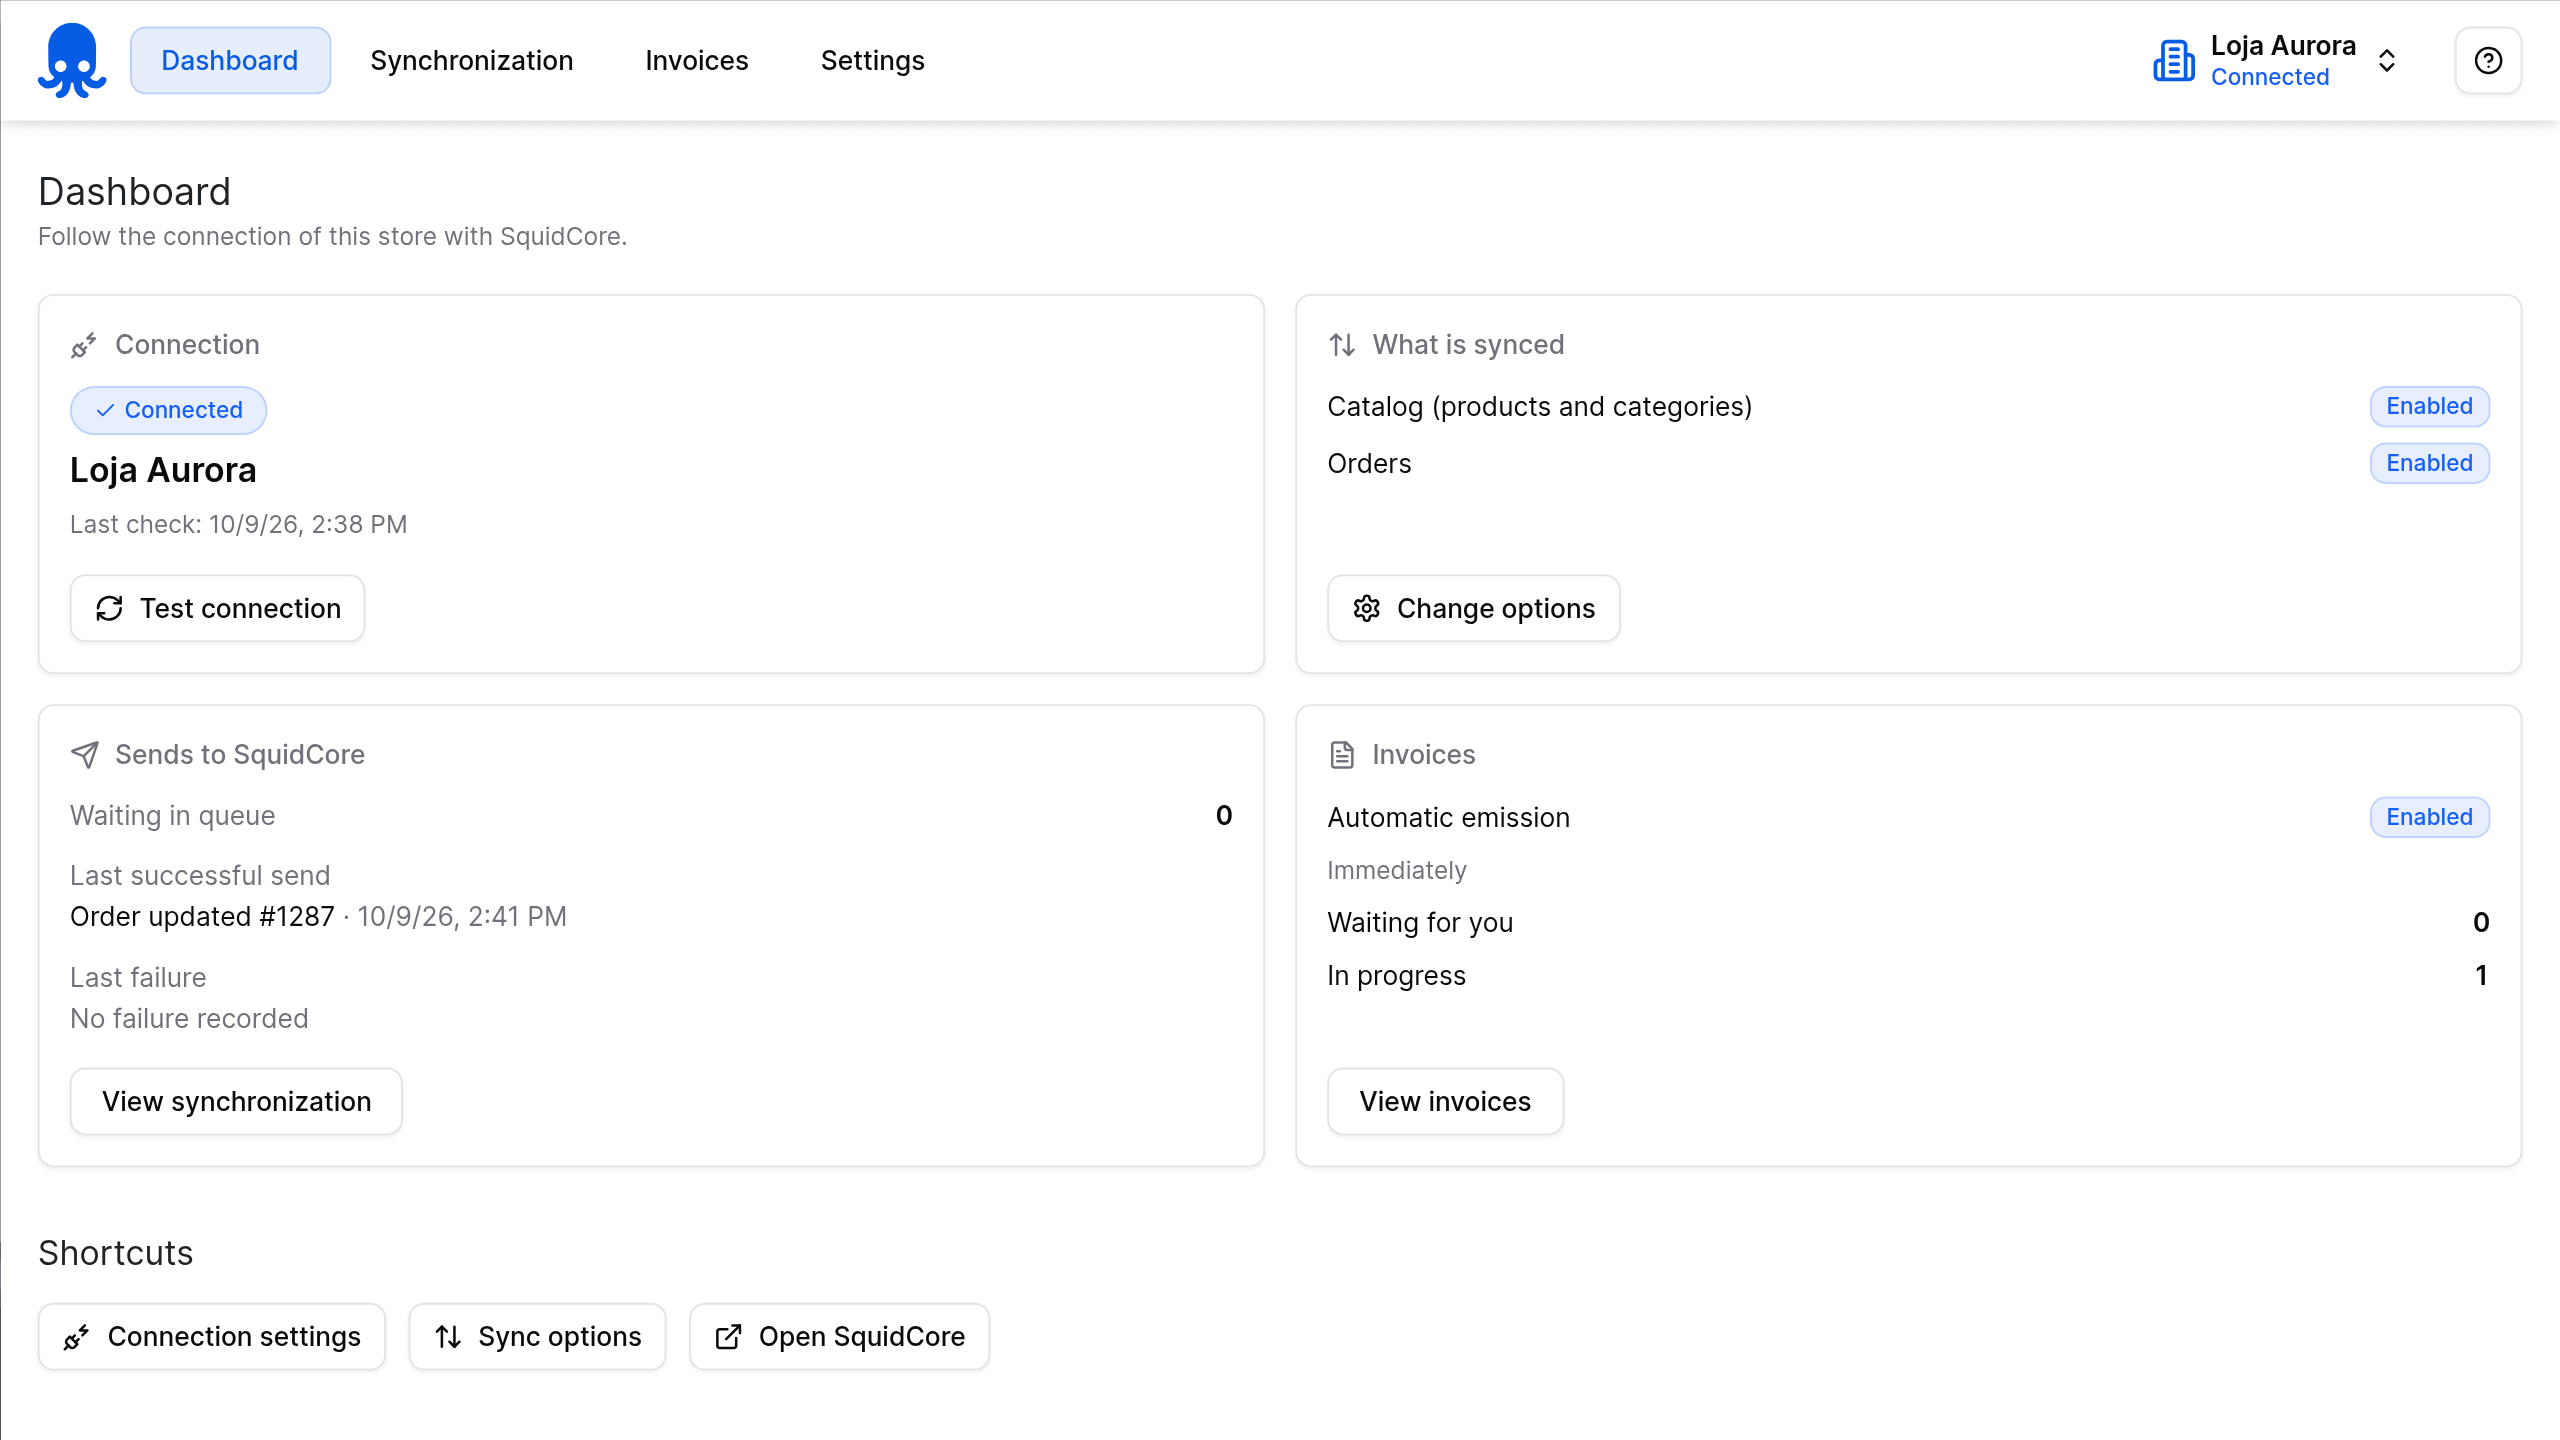Click the plug icon in Connection settings shortcut

pyautogui.click(x=76, y=1337)
